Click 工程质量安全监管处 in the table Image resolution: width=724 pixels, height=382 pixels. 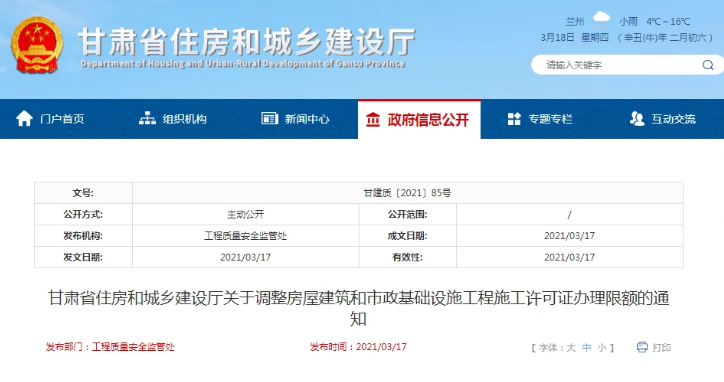click(246, 236)
